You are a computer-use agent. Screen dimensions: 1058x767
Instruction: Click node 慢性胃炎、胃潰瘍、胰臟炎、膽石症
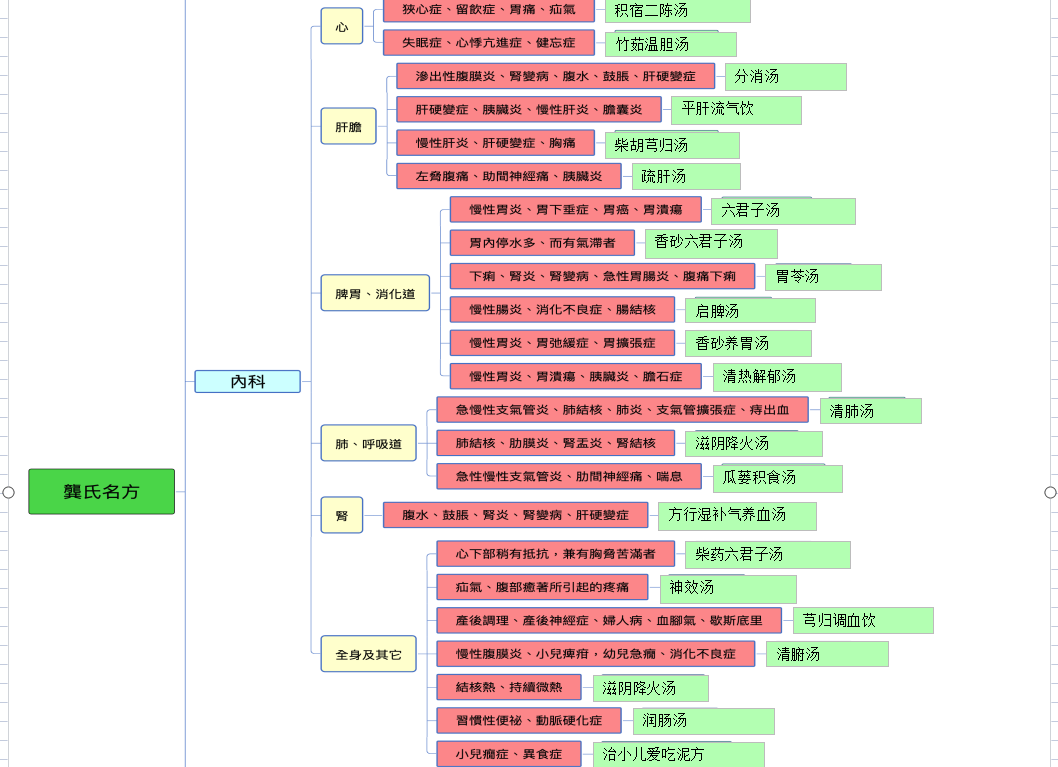pos(576,376)
